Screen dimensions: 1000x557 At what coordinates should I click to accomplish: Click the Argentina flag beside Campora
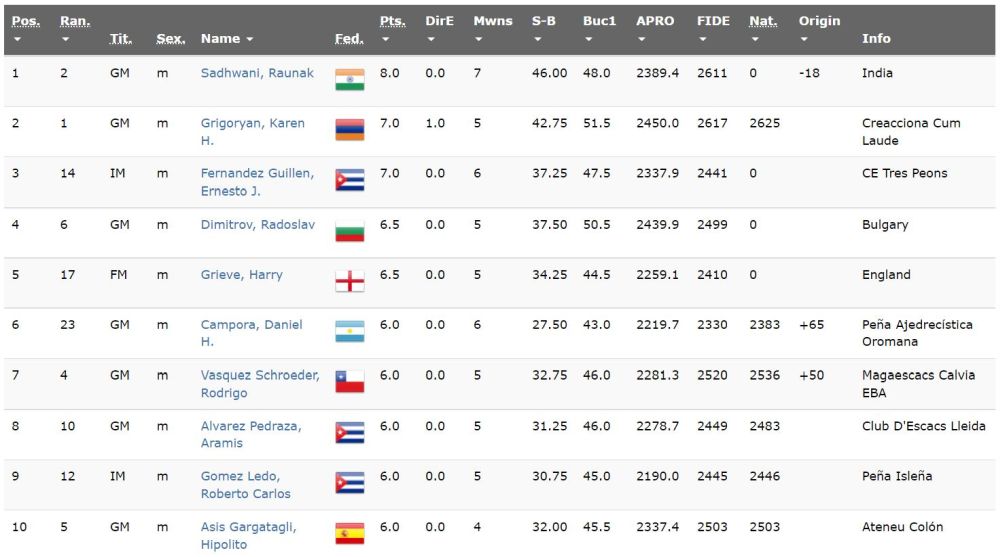(350, 331)
